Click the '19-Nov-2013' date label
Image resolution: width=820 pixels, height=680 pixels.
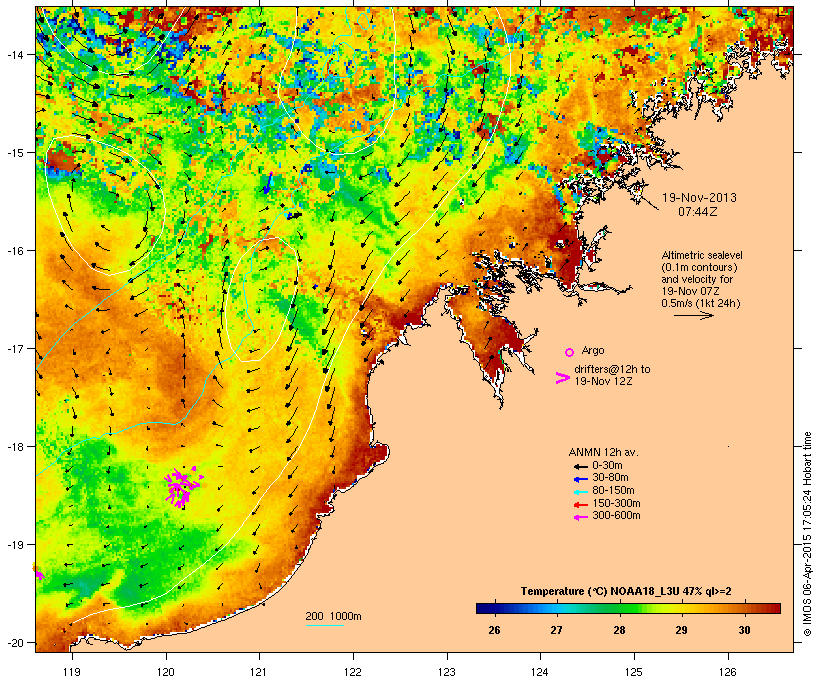(699, 198)
